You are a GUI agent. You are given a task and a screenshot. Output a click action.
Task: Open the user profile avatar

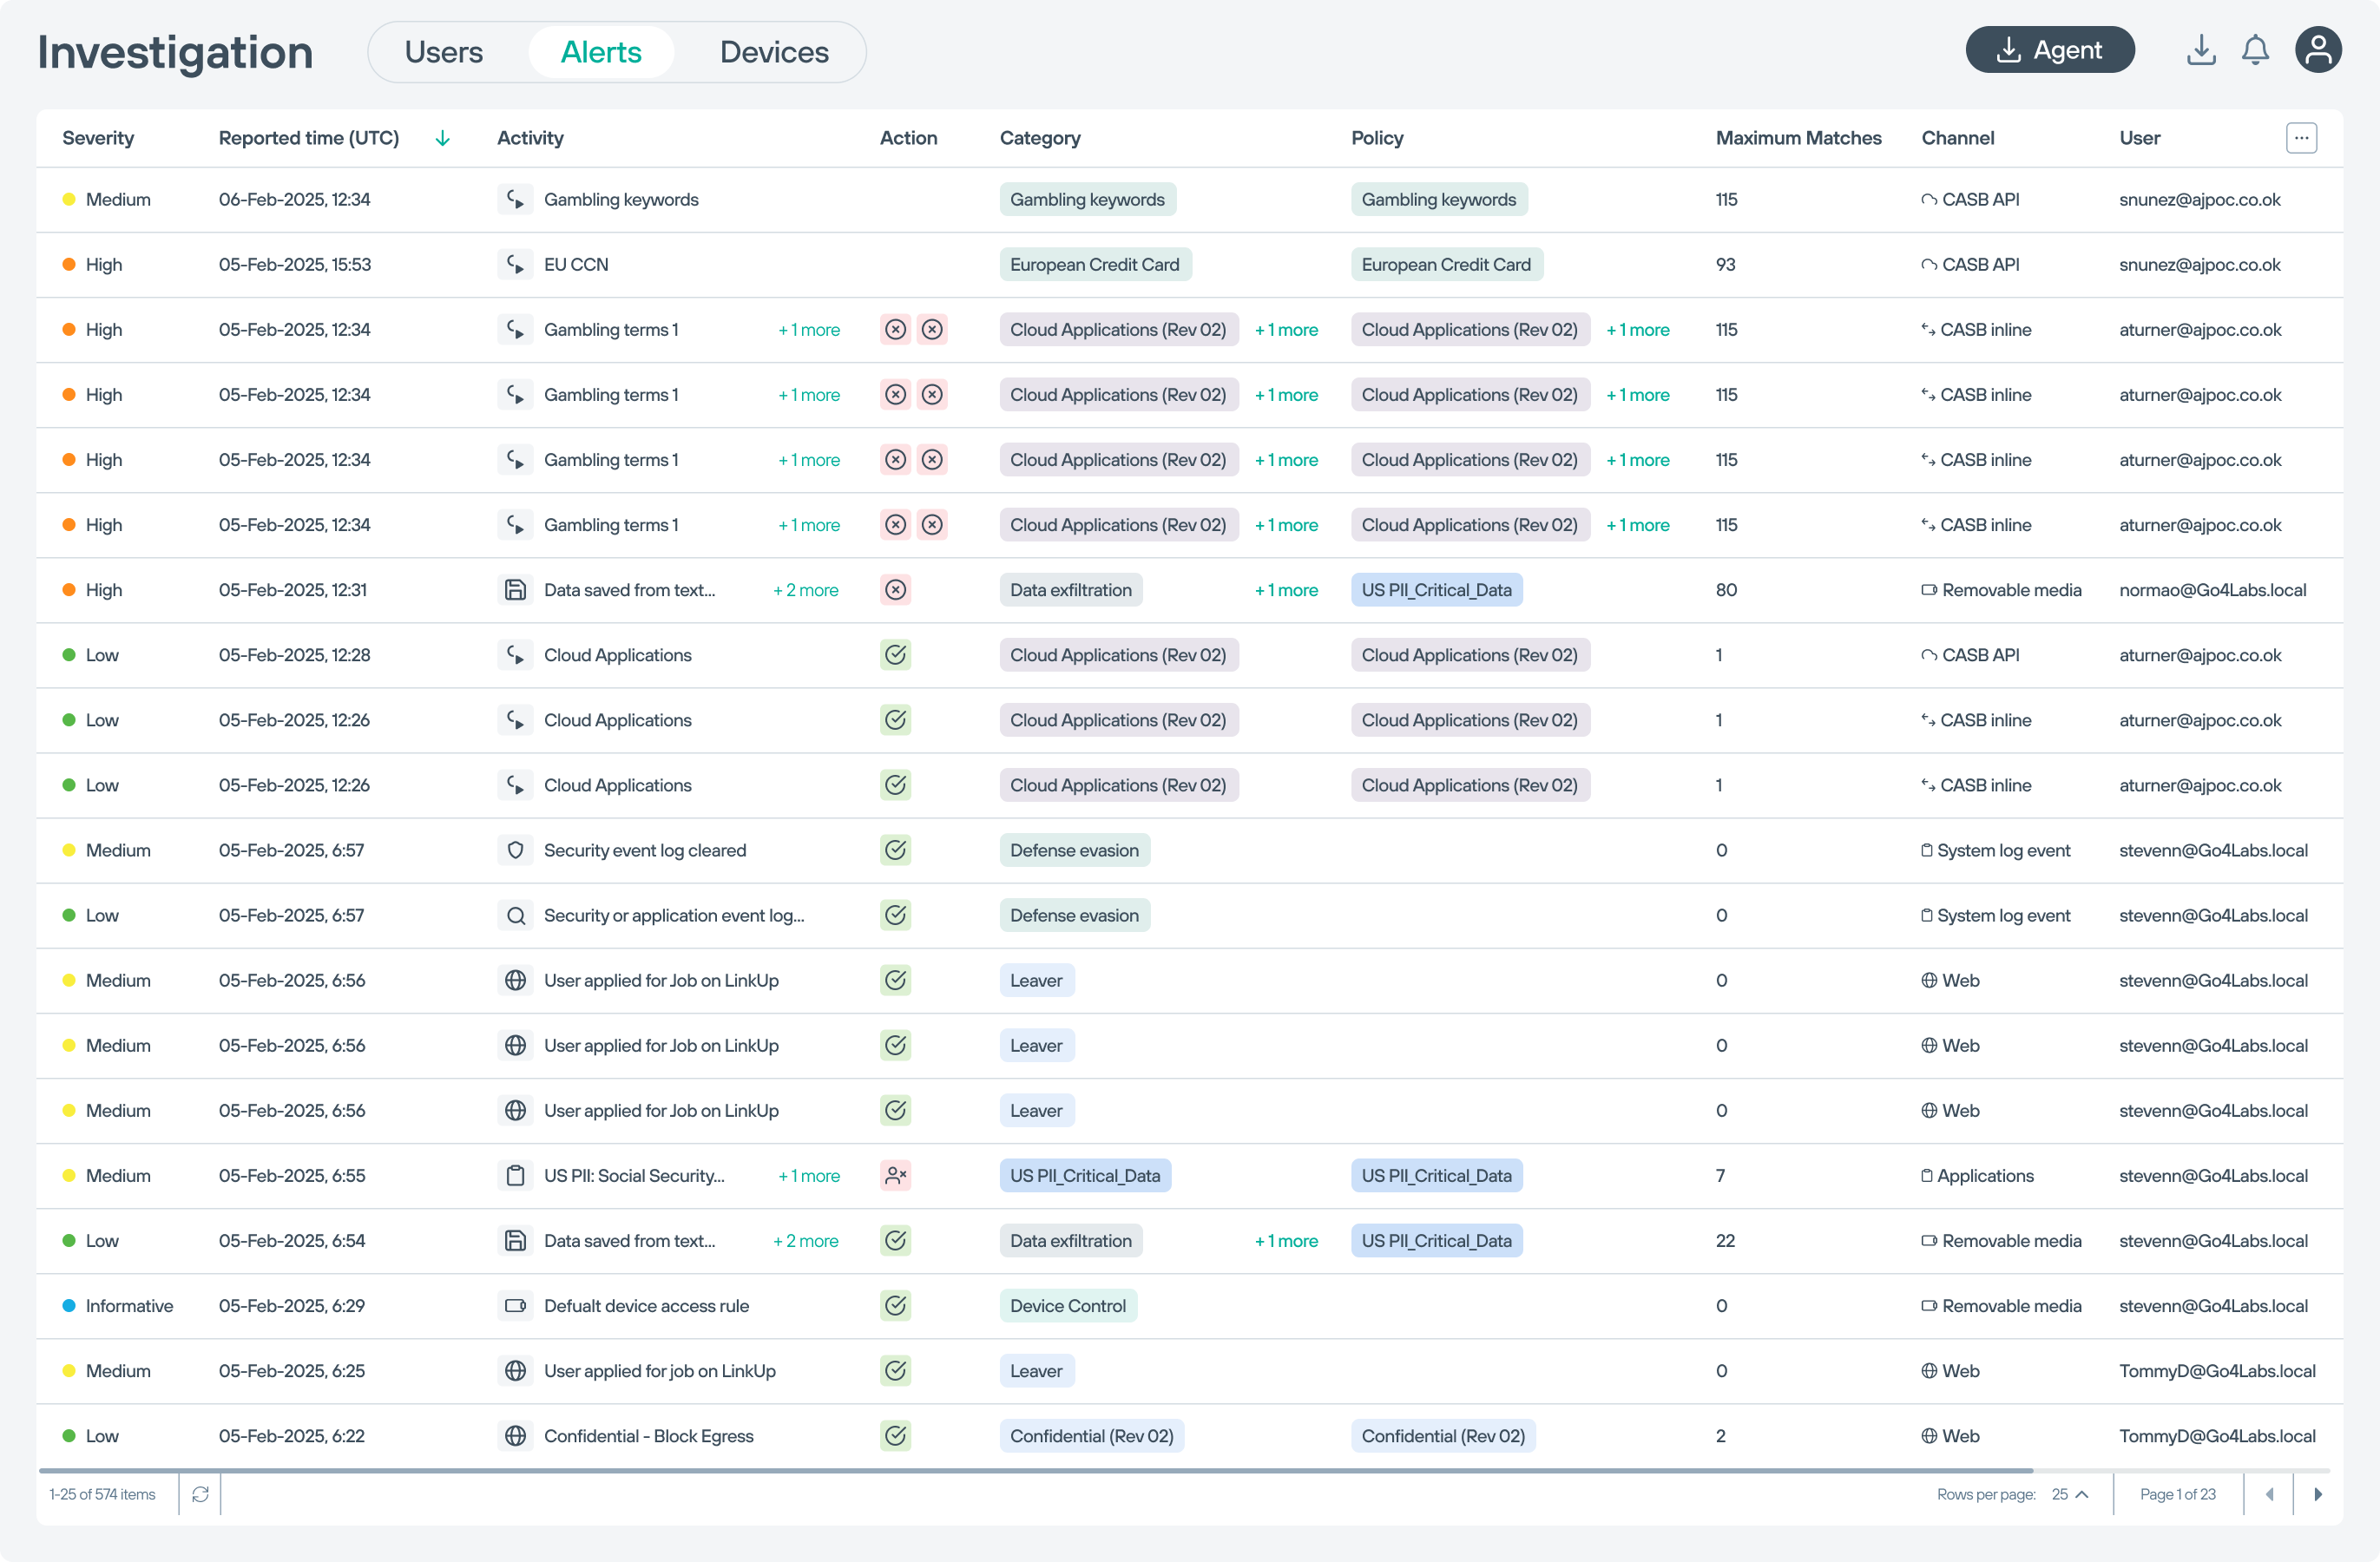[2317, 50]
